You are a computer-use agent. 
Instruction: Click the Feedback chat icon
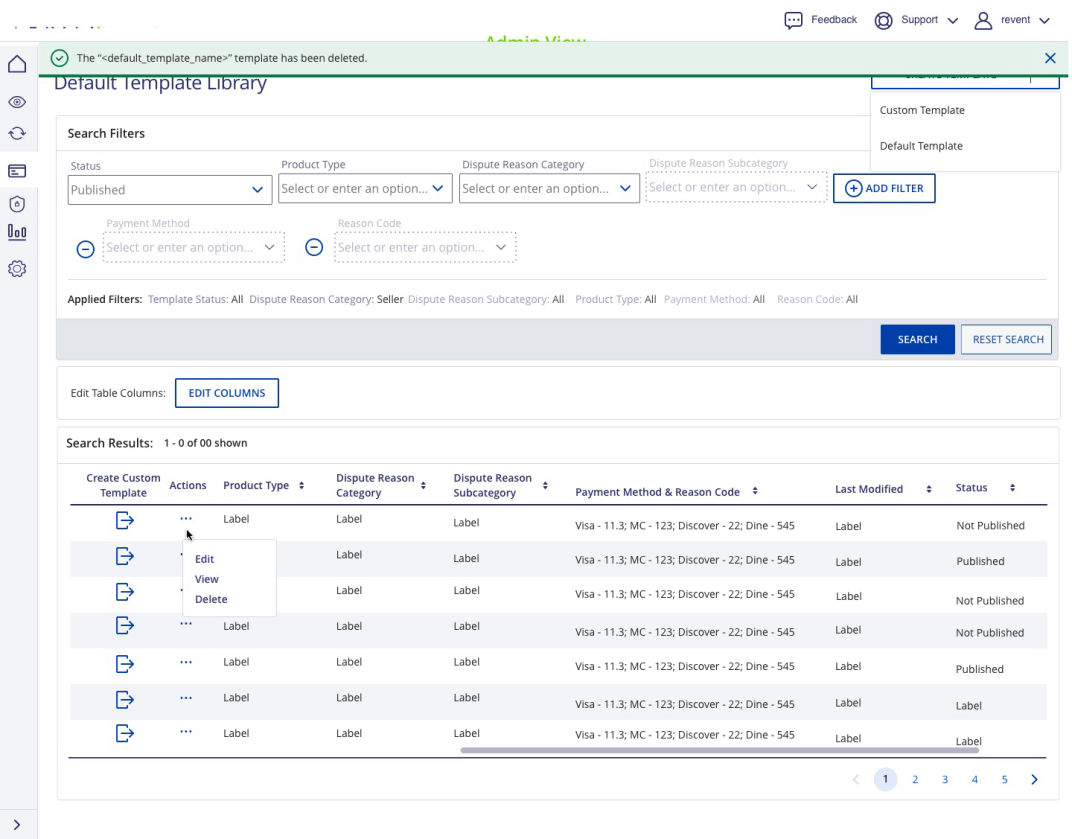(x=793, y=20)
